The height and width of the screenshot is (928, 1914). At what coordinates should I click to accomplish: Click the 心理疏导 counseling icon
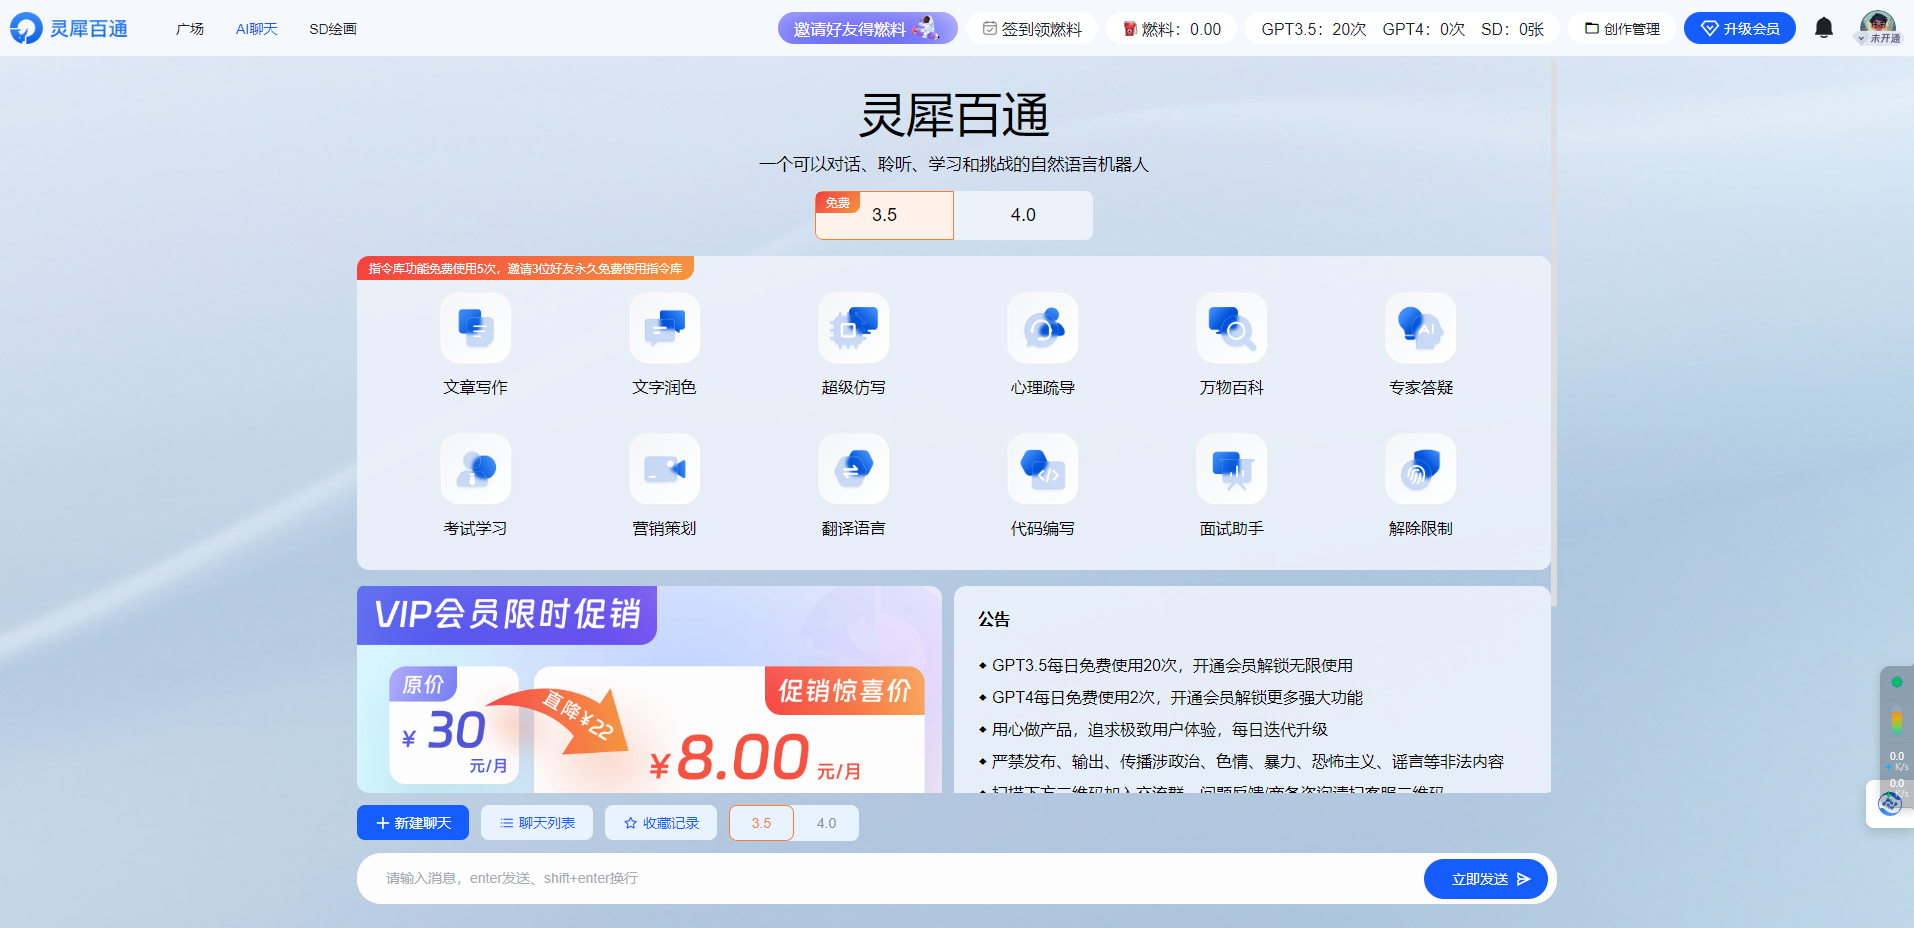pyautogui.click(x=1042, y=328)
